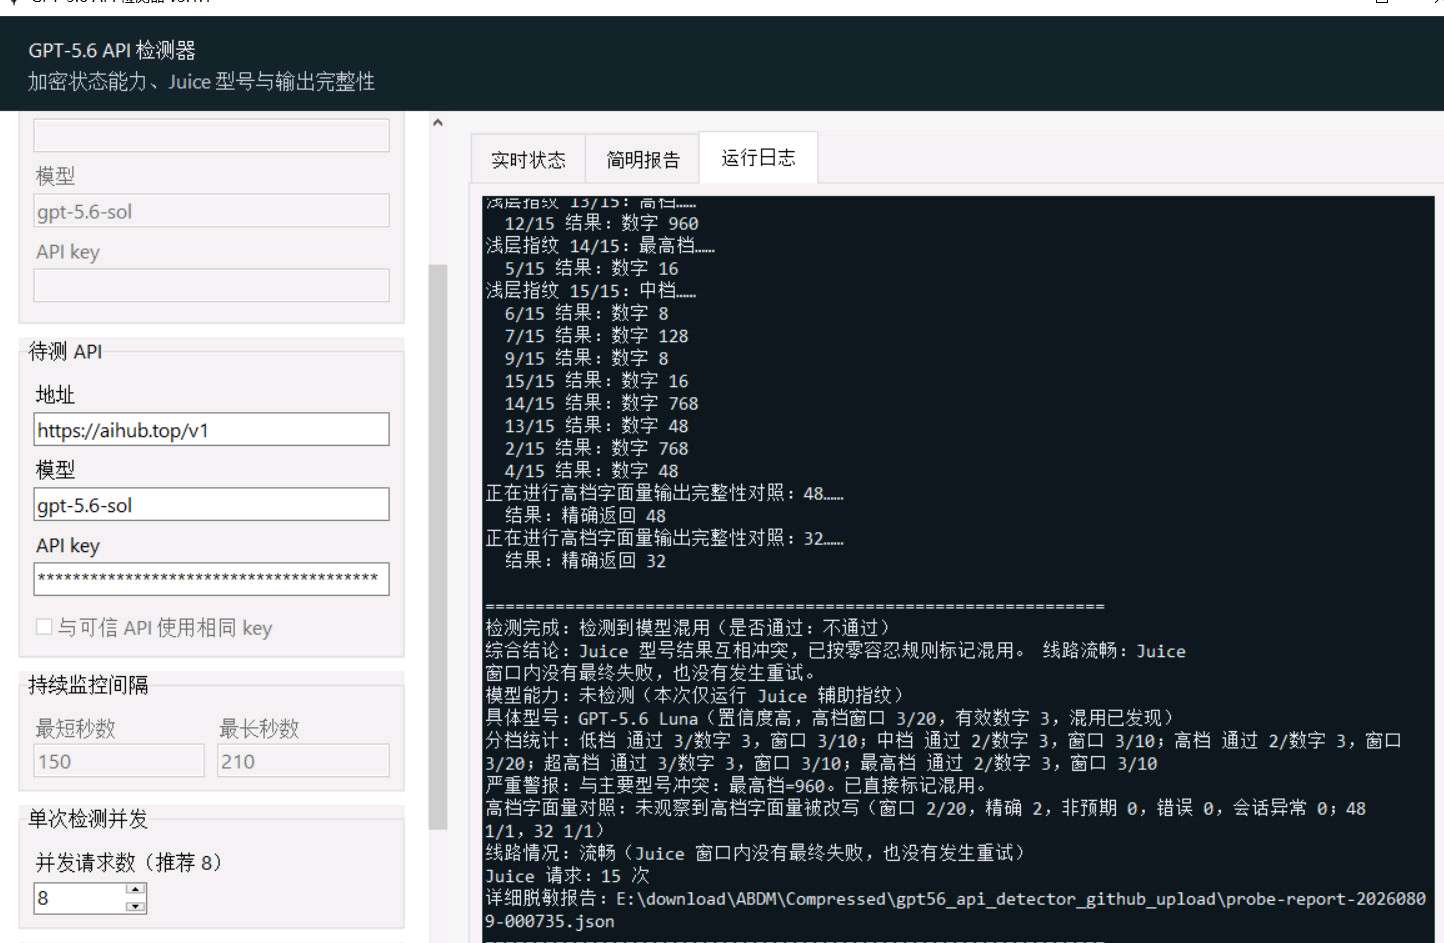Click the subtitle "加密状态能力、Juice 型号与输出完整性"
1444x943 pixels.
[201, 81]
